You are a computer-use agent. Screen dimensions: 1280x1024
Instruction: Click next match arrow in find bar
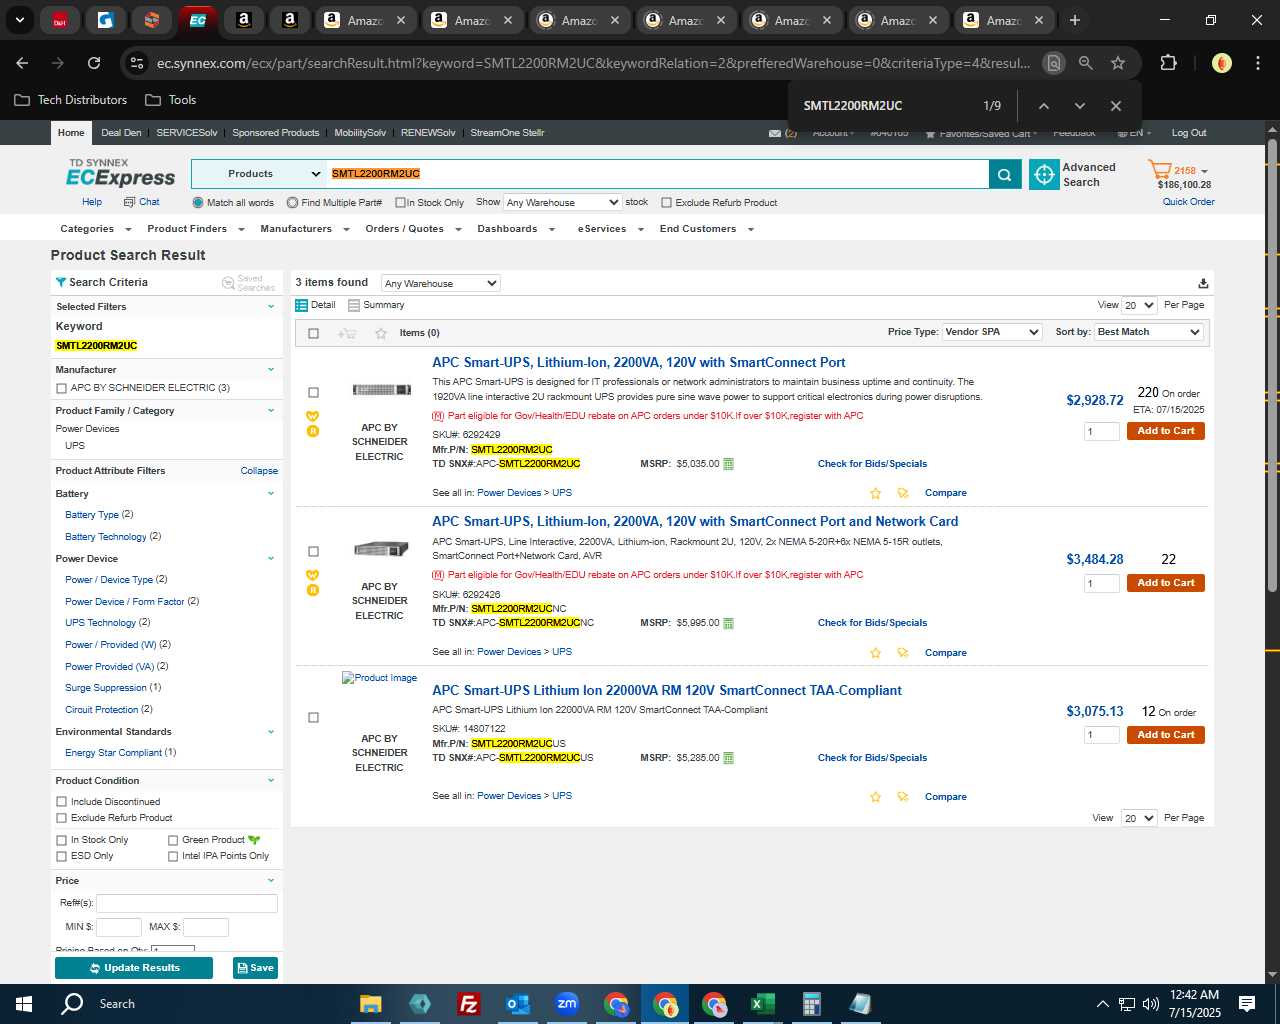click(x=1080, y=106)
